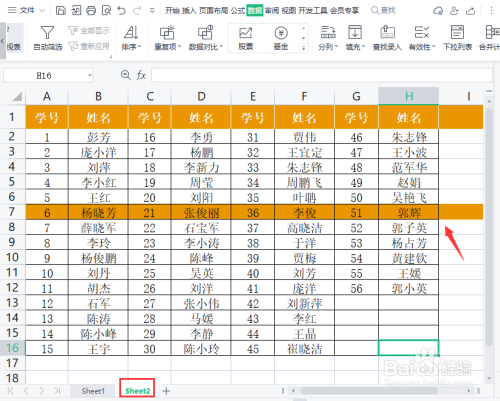Click the Select All corner triangle

point(17,96)
